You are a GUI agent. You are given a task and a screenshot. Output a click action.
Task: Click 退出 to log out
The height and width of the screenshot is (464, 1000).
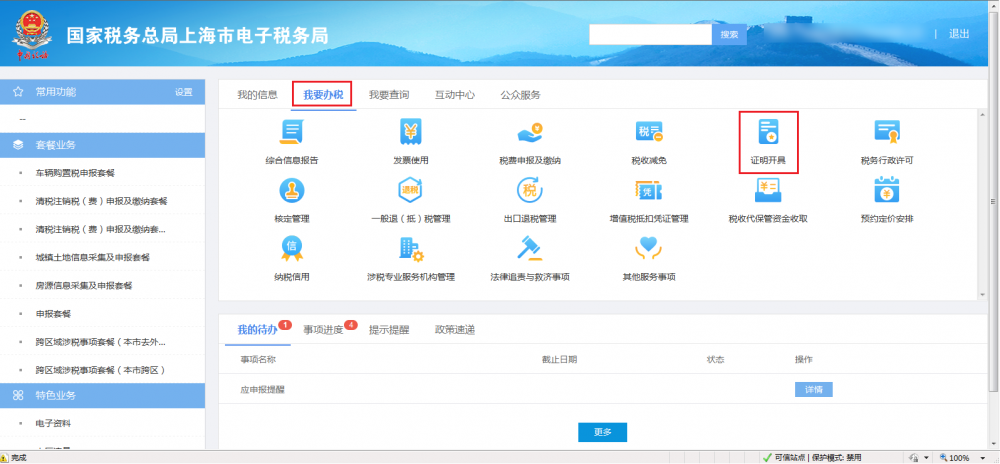coord(959,34)
